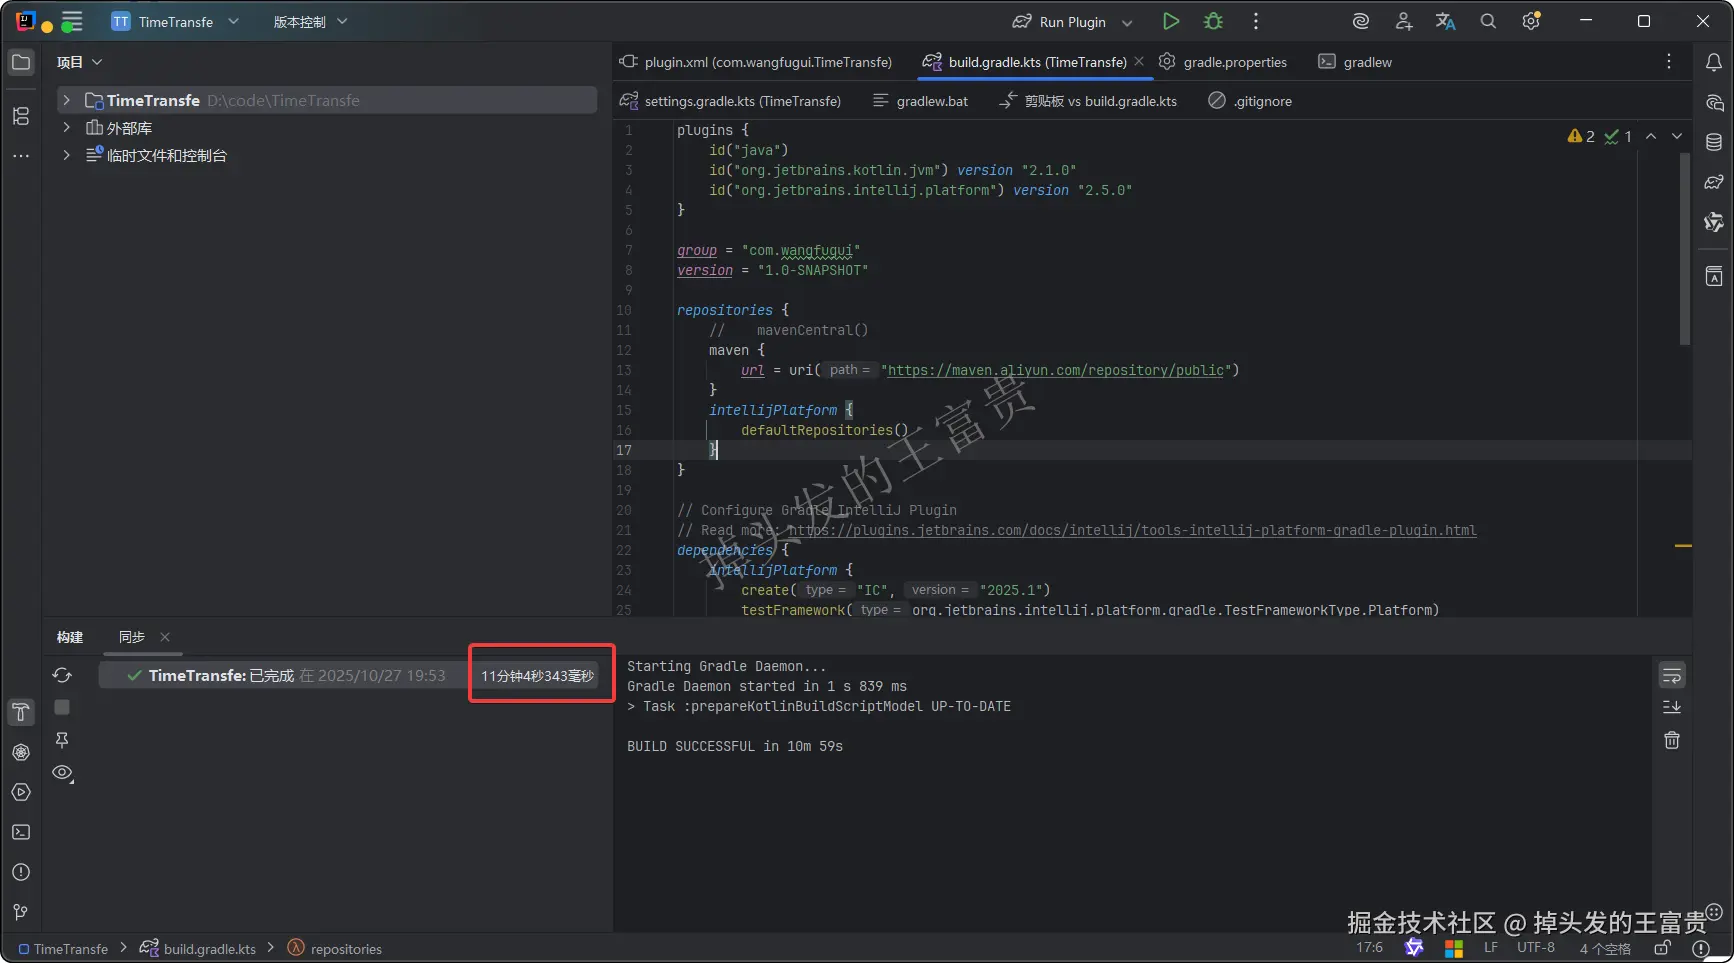Click the 版本控制 menu button
The image size is (1734, 963).
click(x=310, y=22)
